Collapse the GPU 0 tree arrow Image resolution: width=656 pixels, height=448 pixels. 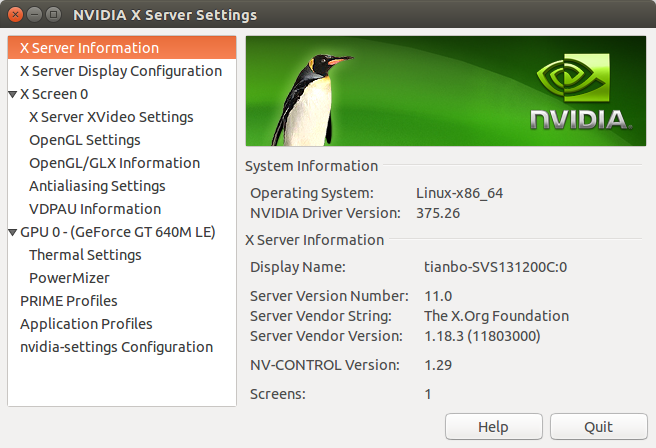(13, 233)
